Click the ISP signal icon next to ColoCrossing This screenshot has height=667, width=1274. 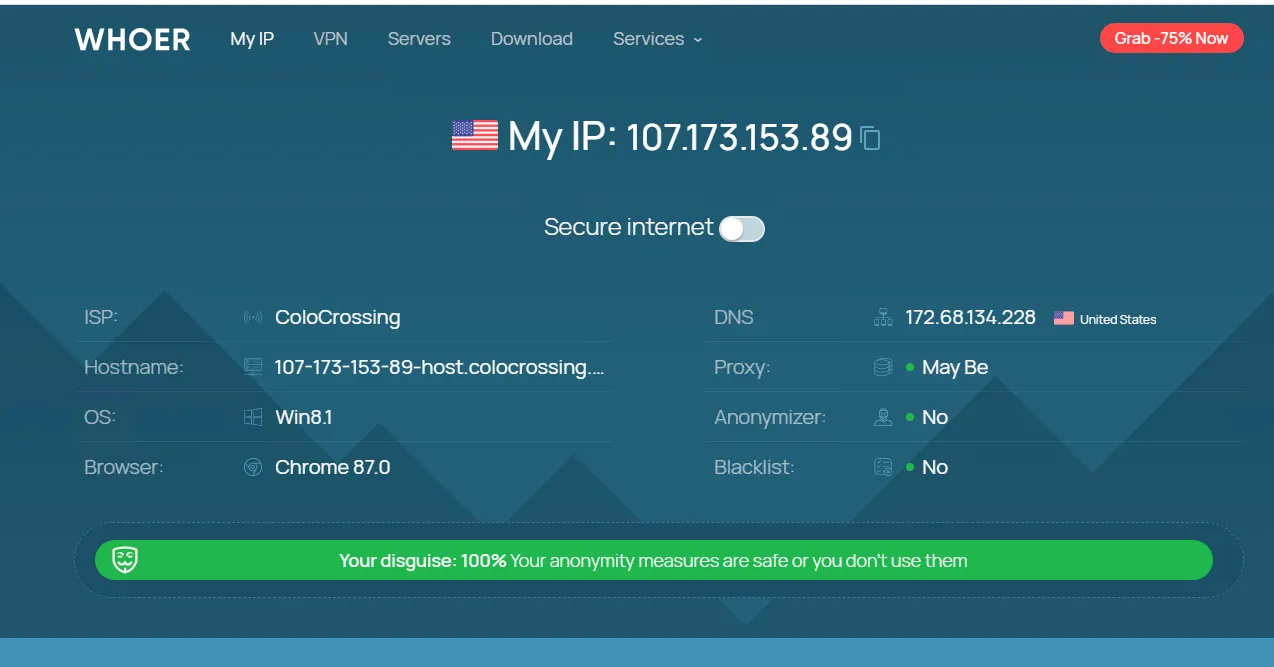pyautogui.click(x=253, y=318)
